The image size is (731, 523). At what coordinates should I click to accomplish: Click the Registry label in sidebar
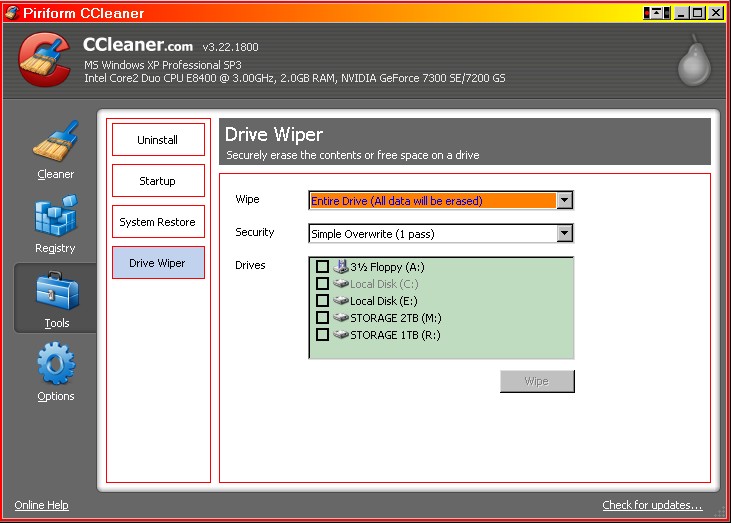pos(55,248)
